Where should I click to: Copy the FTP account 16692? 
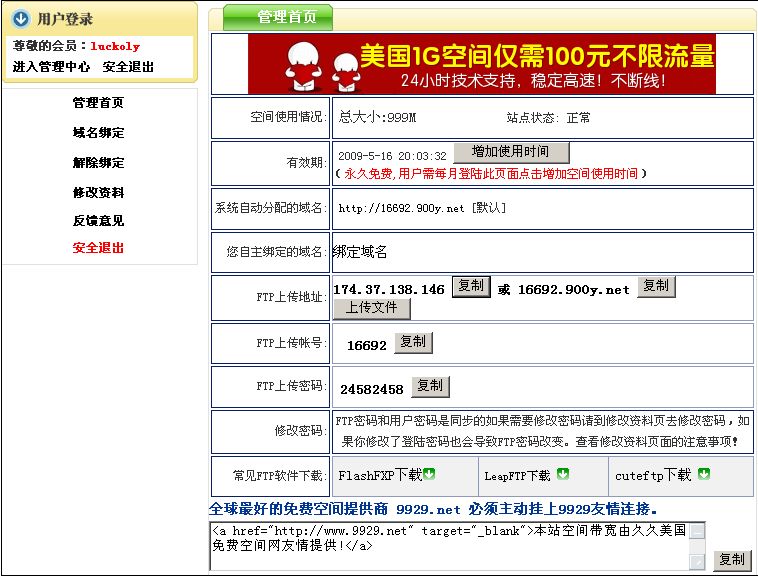point(413,343)
